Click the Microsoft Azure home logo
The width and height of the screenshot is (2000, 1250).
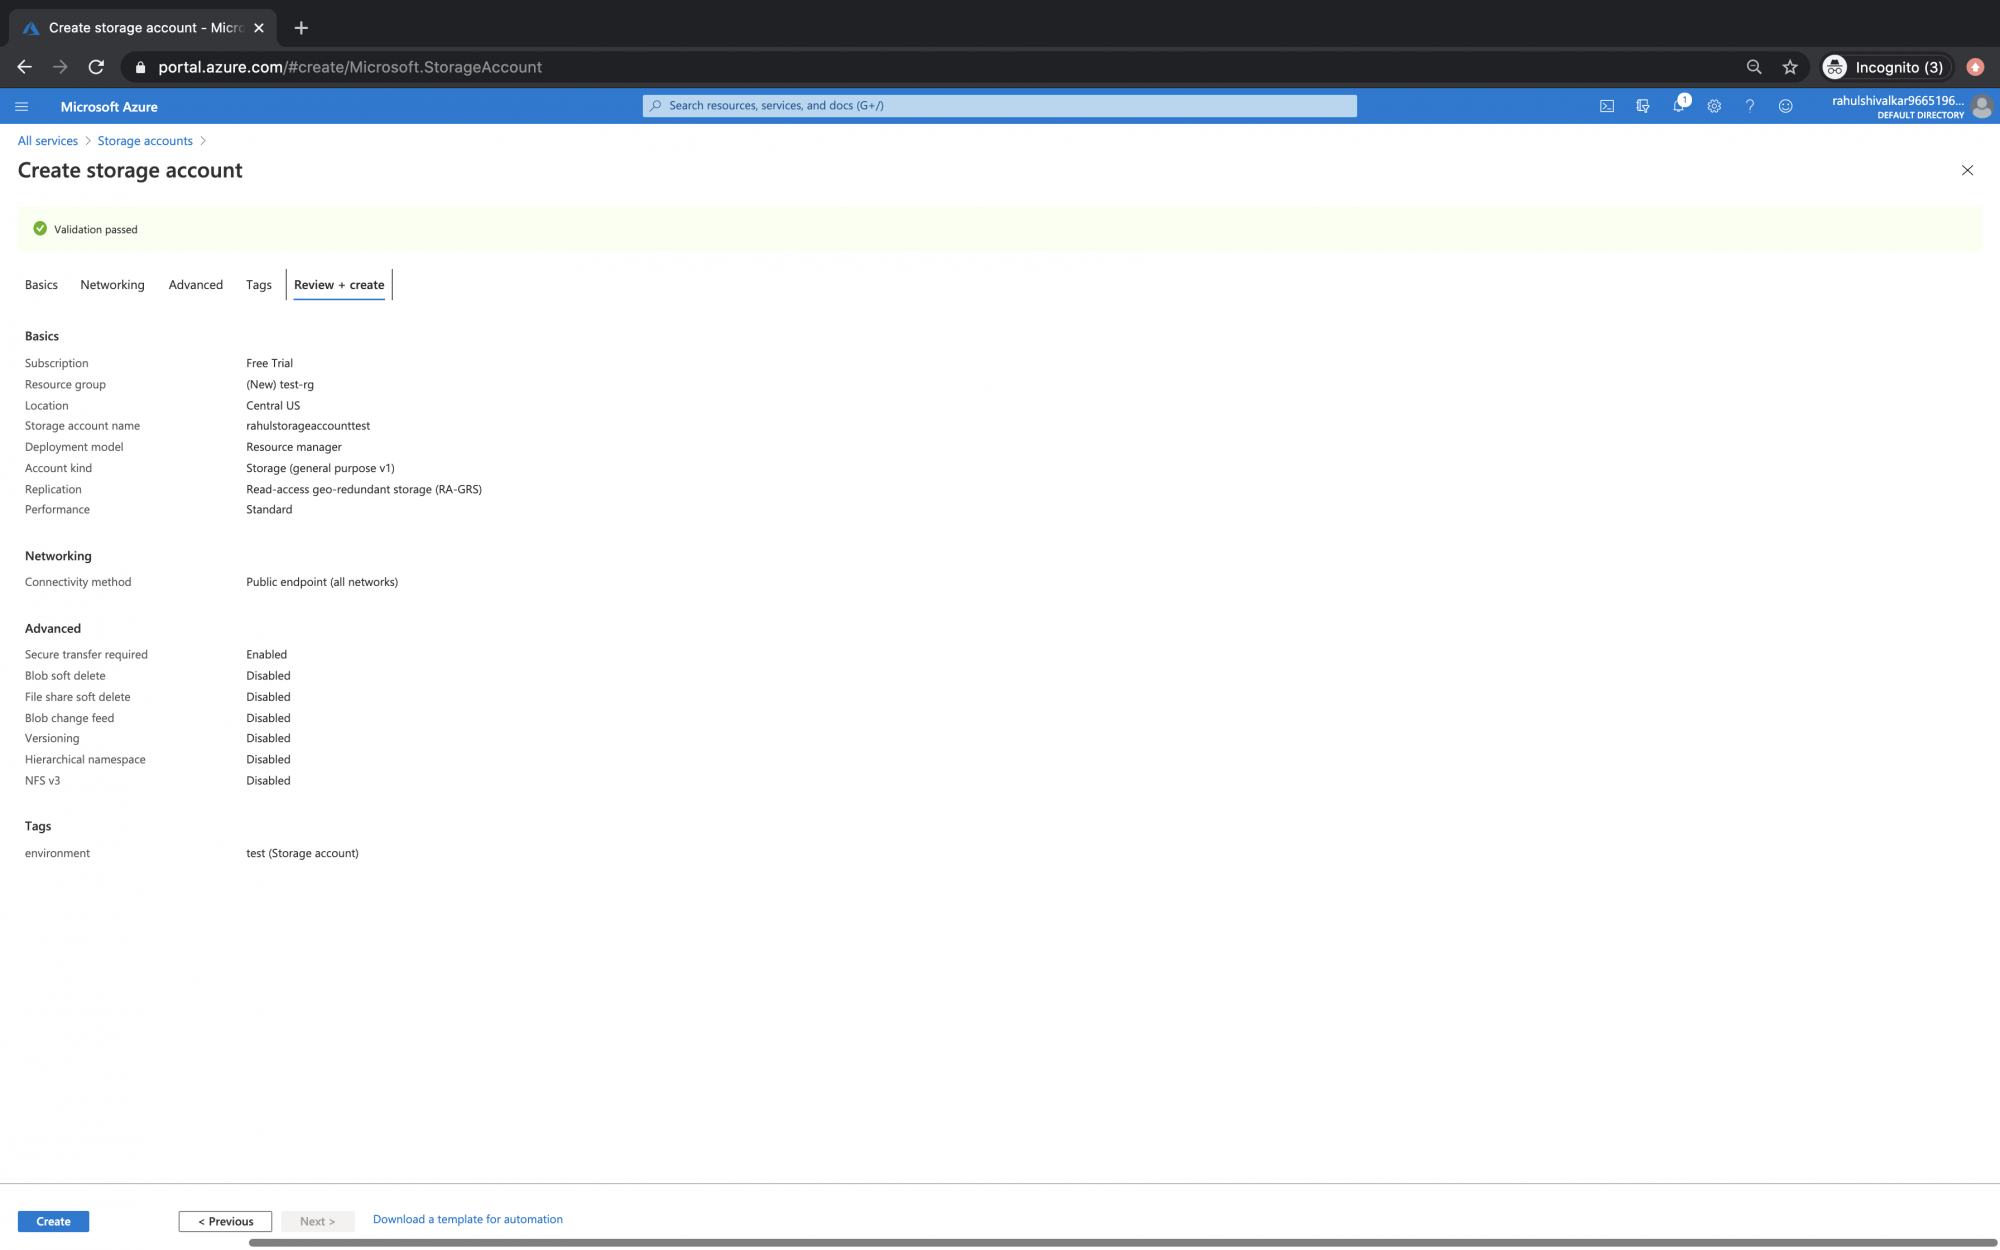tap(109, 106)
